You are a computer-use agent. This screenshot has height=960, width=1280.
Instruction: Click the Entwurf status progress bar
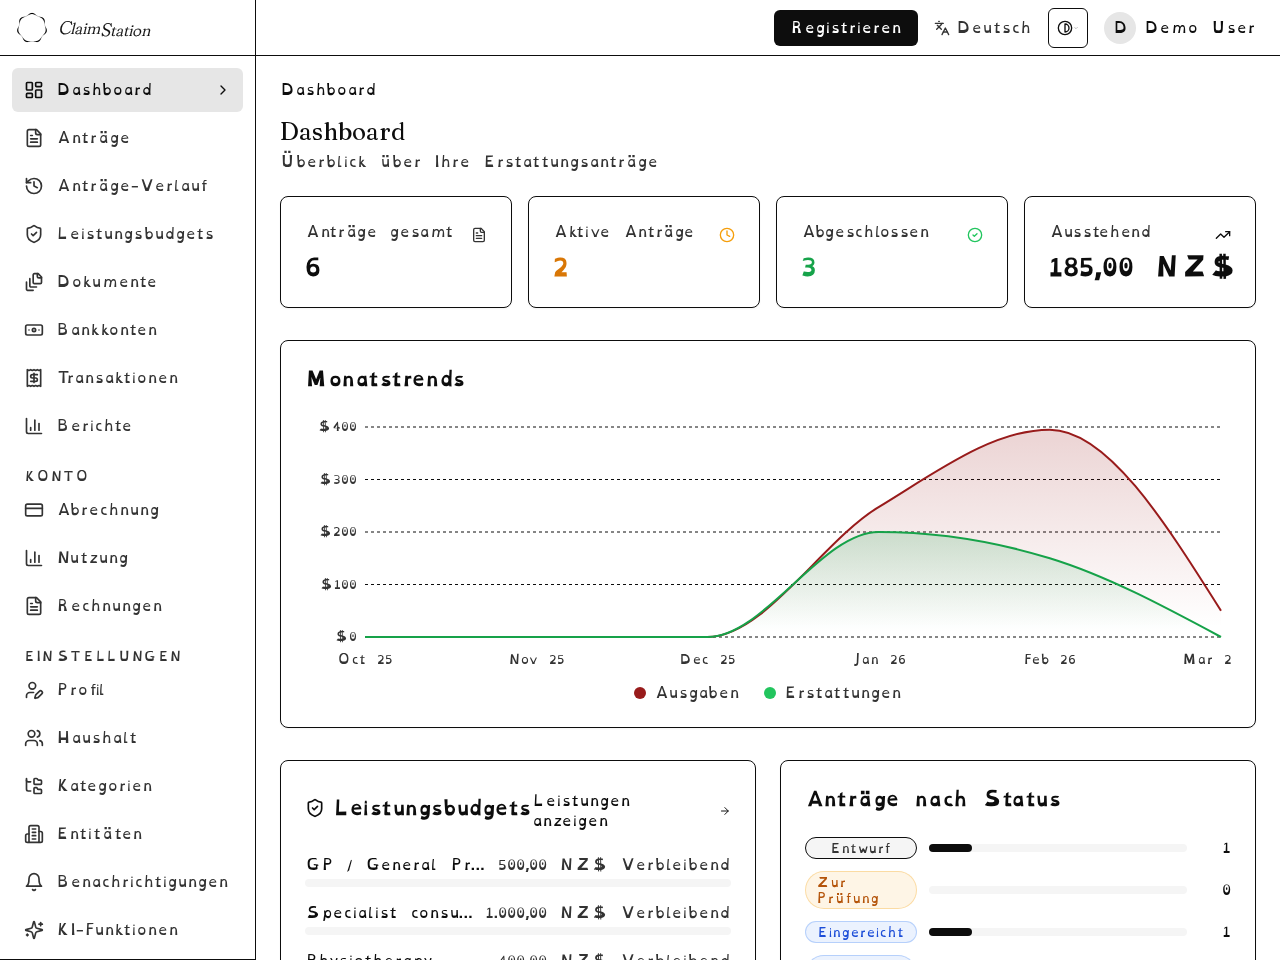point(1058,848)
